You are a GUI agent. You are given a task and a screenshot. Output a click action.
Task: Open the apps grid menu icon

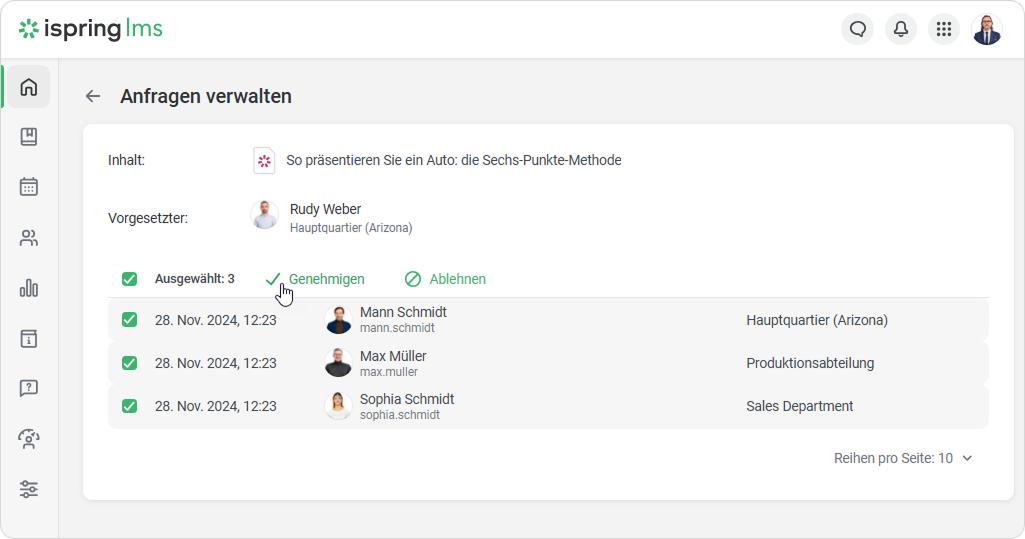[943, 29]
